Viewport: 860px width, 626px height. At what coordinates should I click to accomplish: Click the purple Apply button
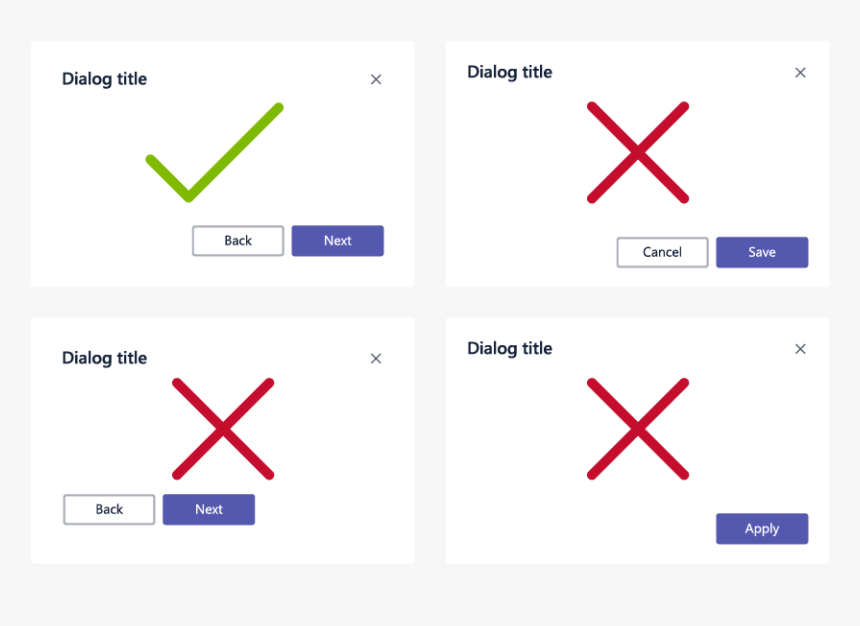(762, 529)
